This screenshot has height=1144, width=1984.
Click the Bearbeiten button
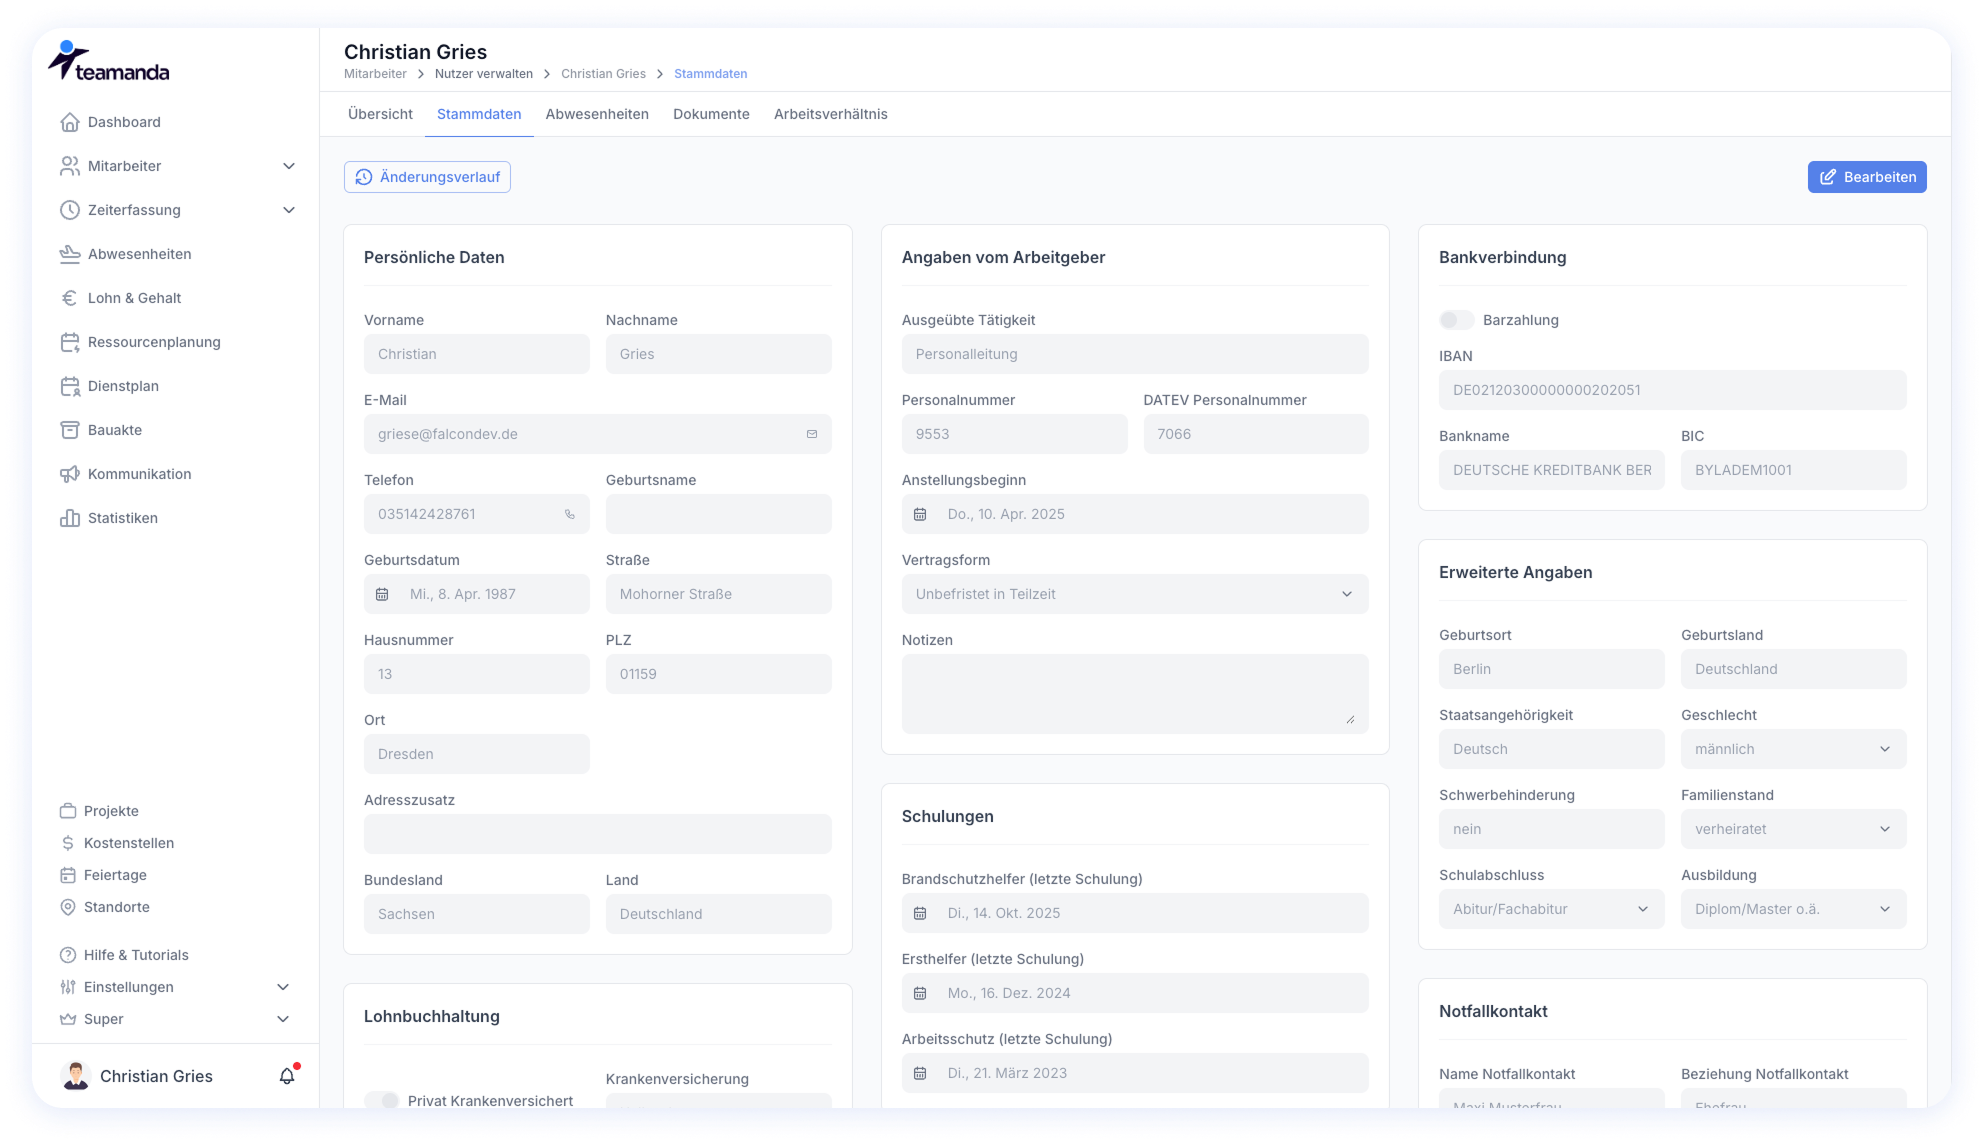(1866, 177)
